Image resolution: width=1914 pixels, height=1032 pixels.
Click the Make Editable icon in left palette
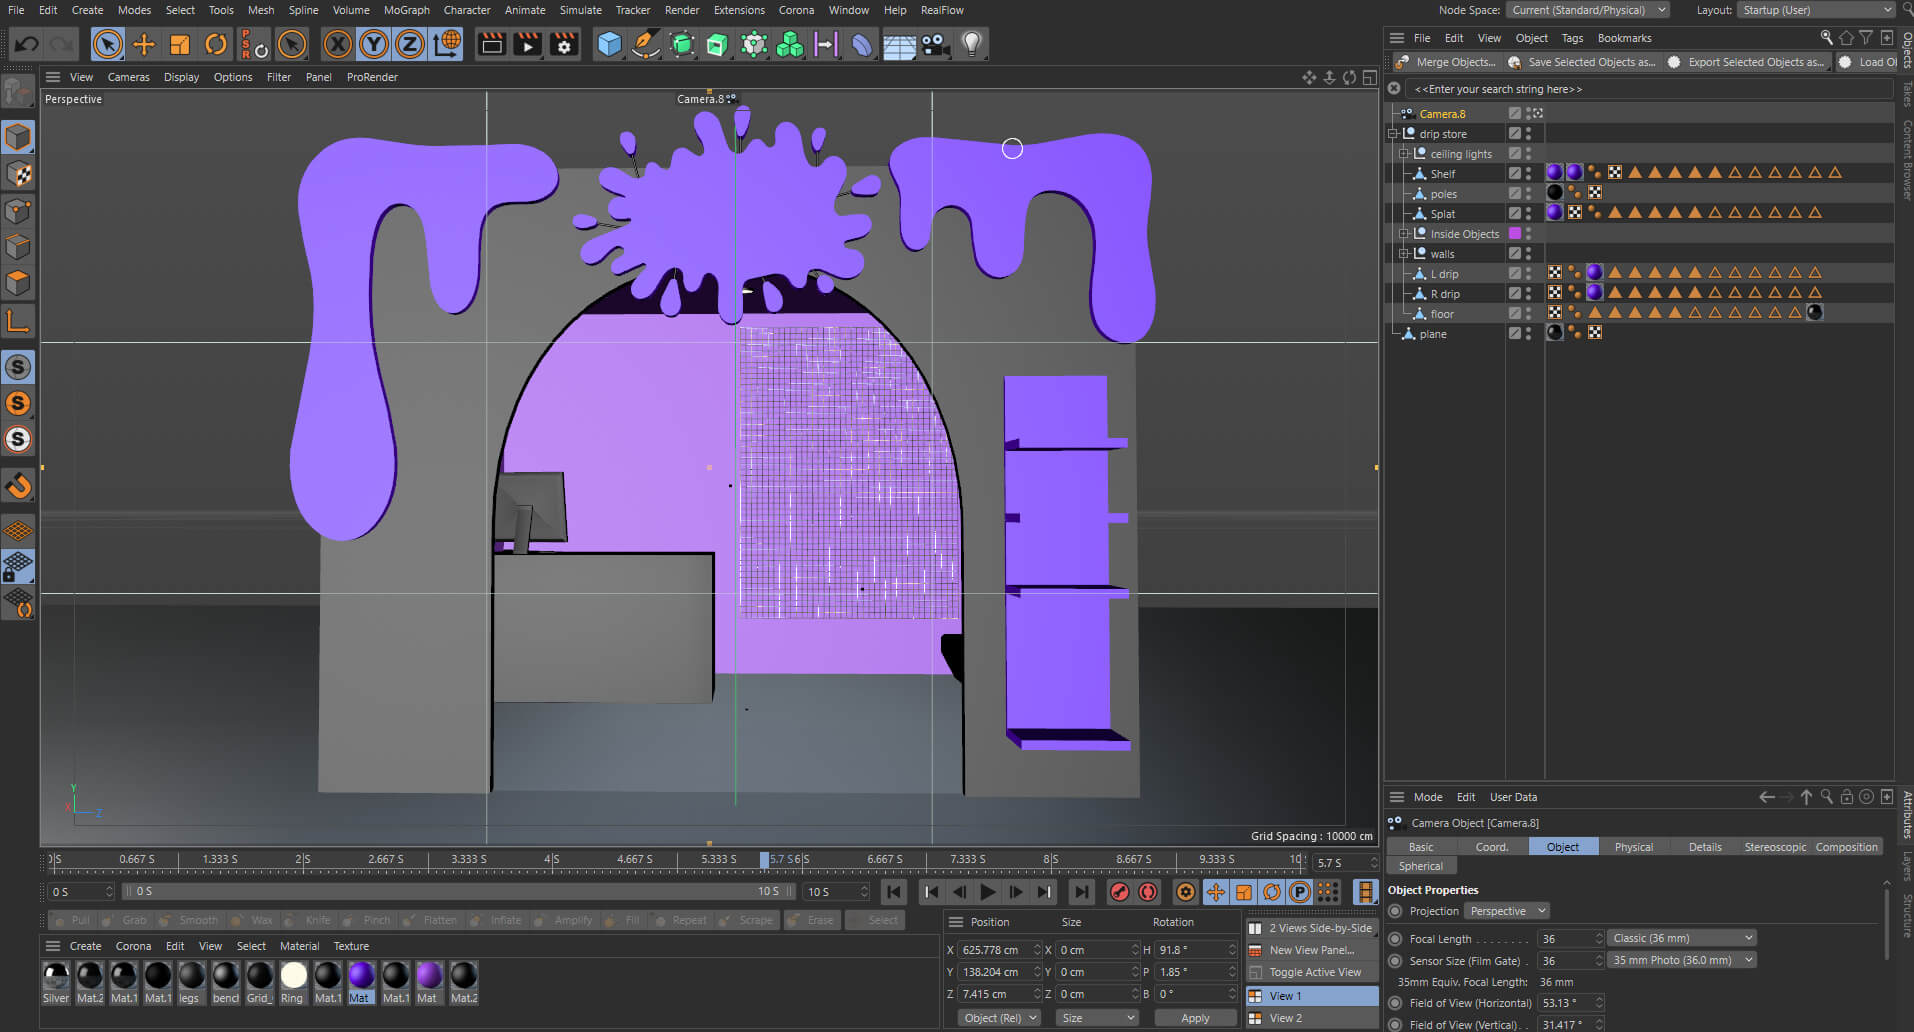18,92
